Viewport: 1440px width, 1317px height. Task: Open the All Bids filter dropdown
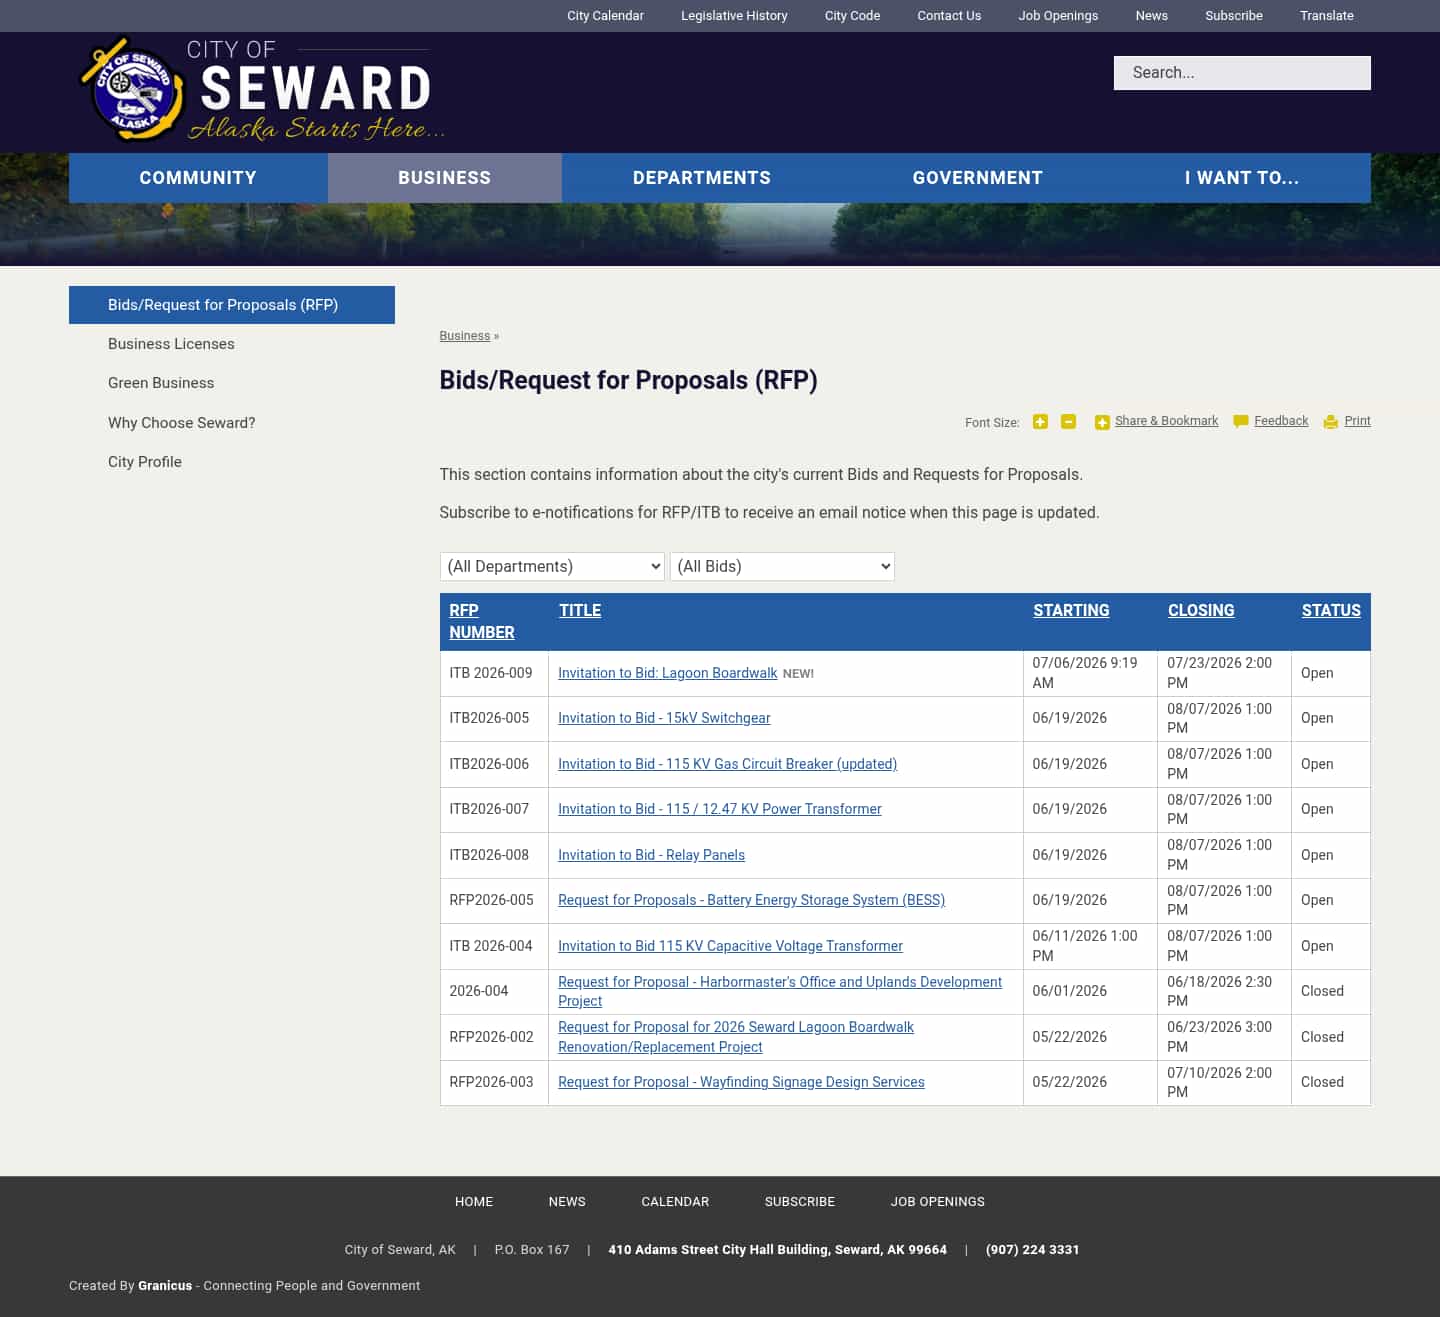[782, 566]
